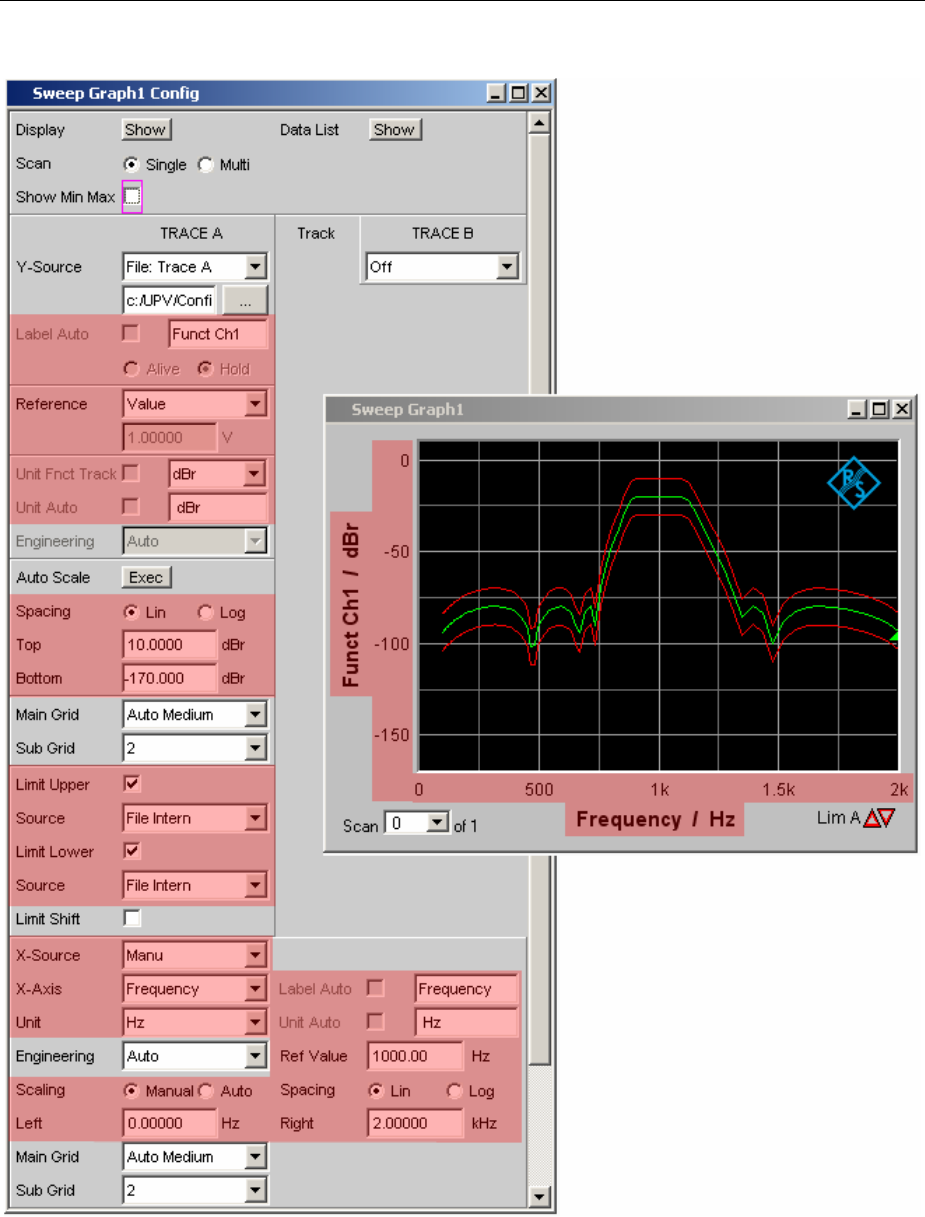Click the Display Show button

[146, 130]
